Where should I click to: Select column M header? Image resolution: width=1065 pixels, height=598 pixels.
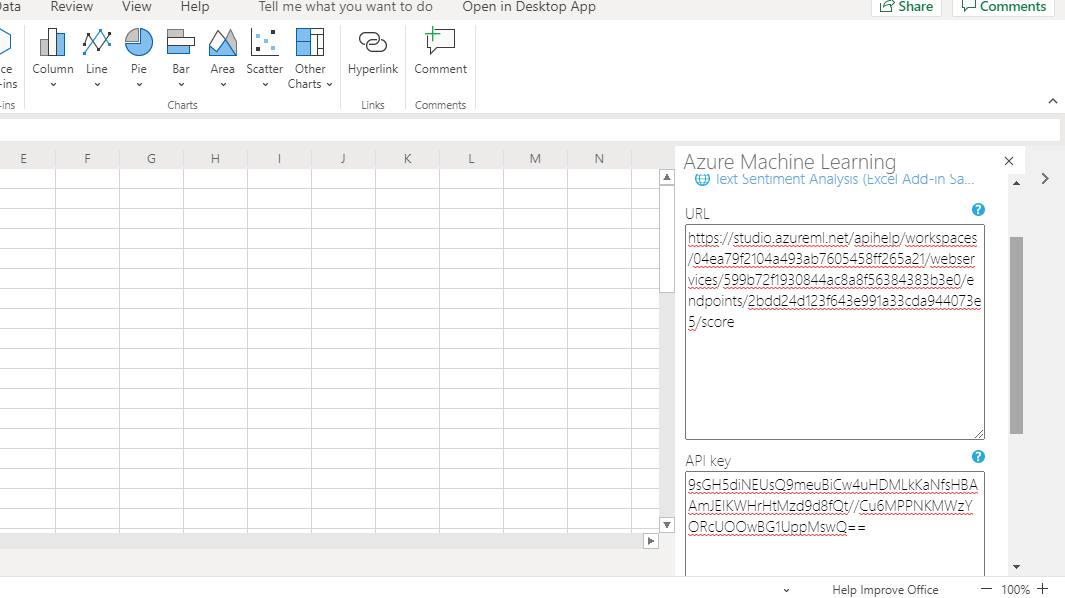[x=535, y=158]
